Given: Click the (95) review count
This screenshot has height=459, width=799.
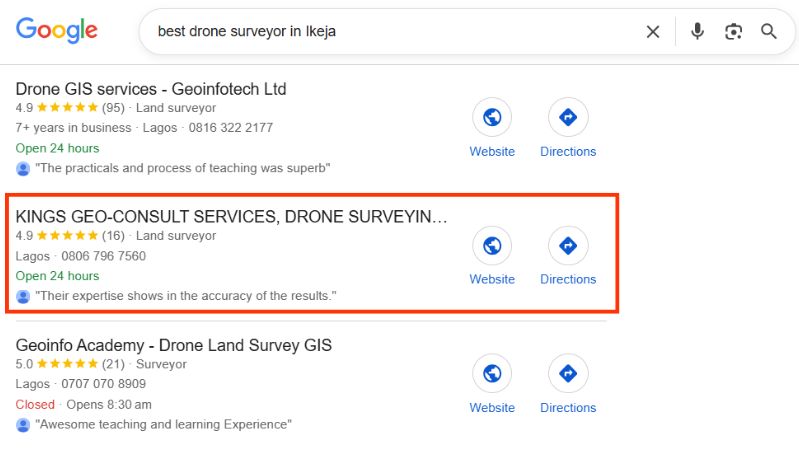Looking at the screenshot, I should [113, 108].
